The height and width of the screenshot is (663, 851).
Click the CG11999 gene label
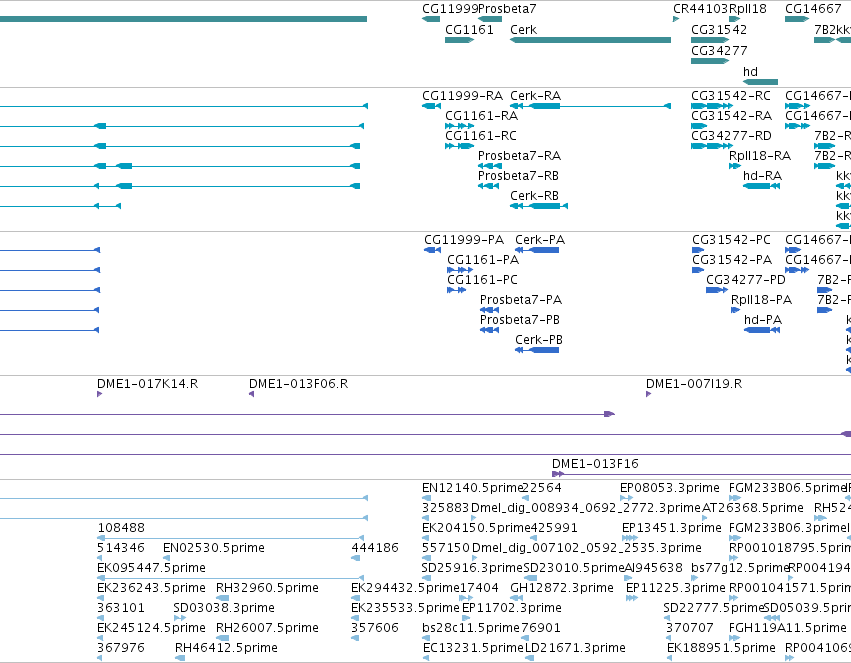click(450, 9)
